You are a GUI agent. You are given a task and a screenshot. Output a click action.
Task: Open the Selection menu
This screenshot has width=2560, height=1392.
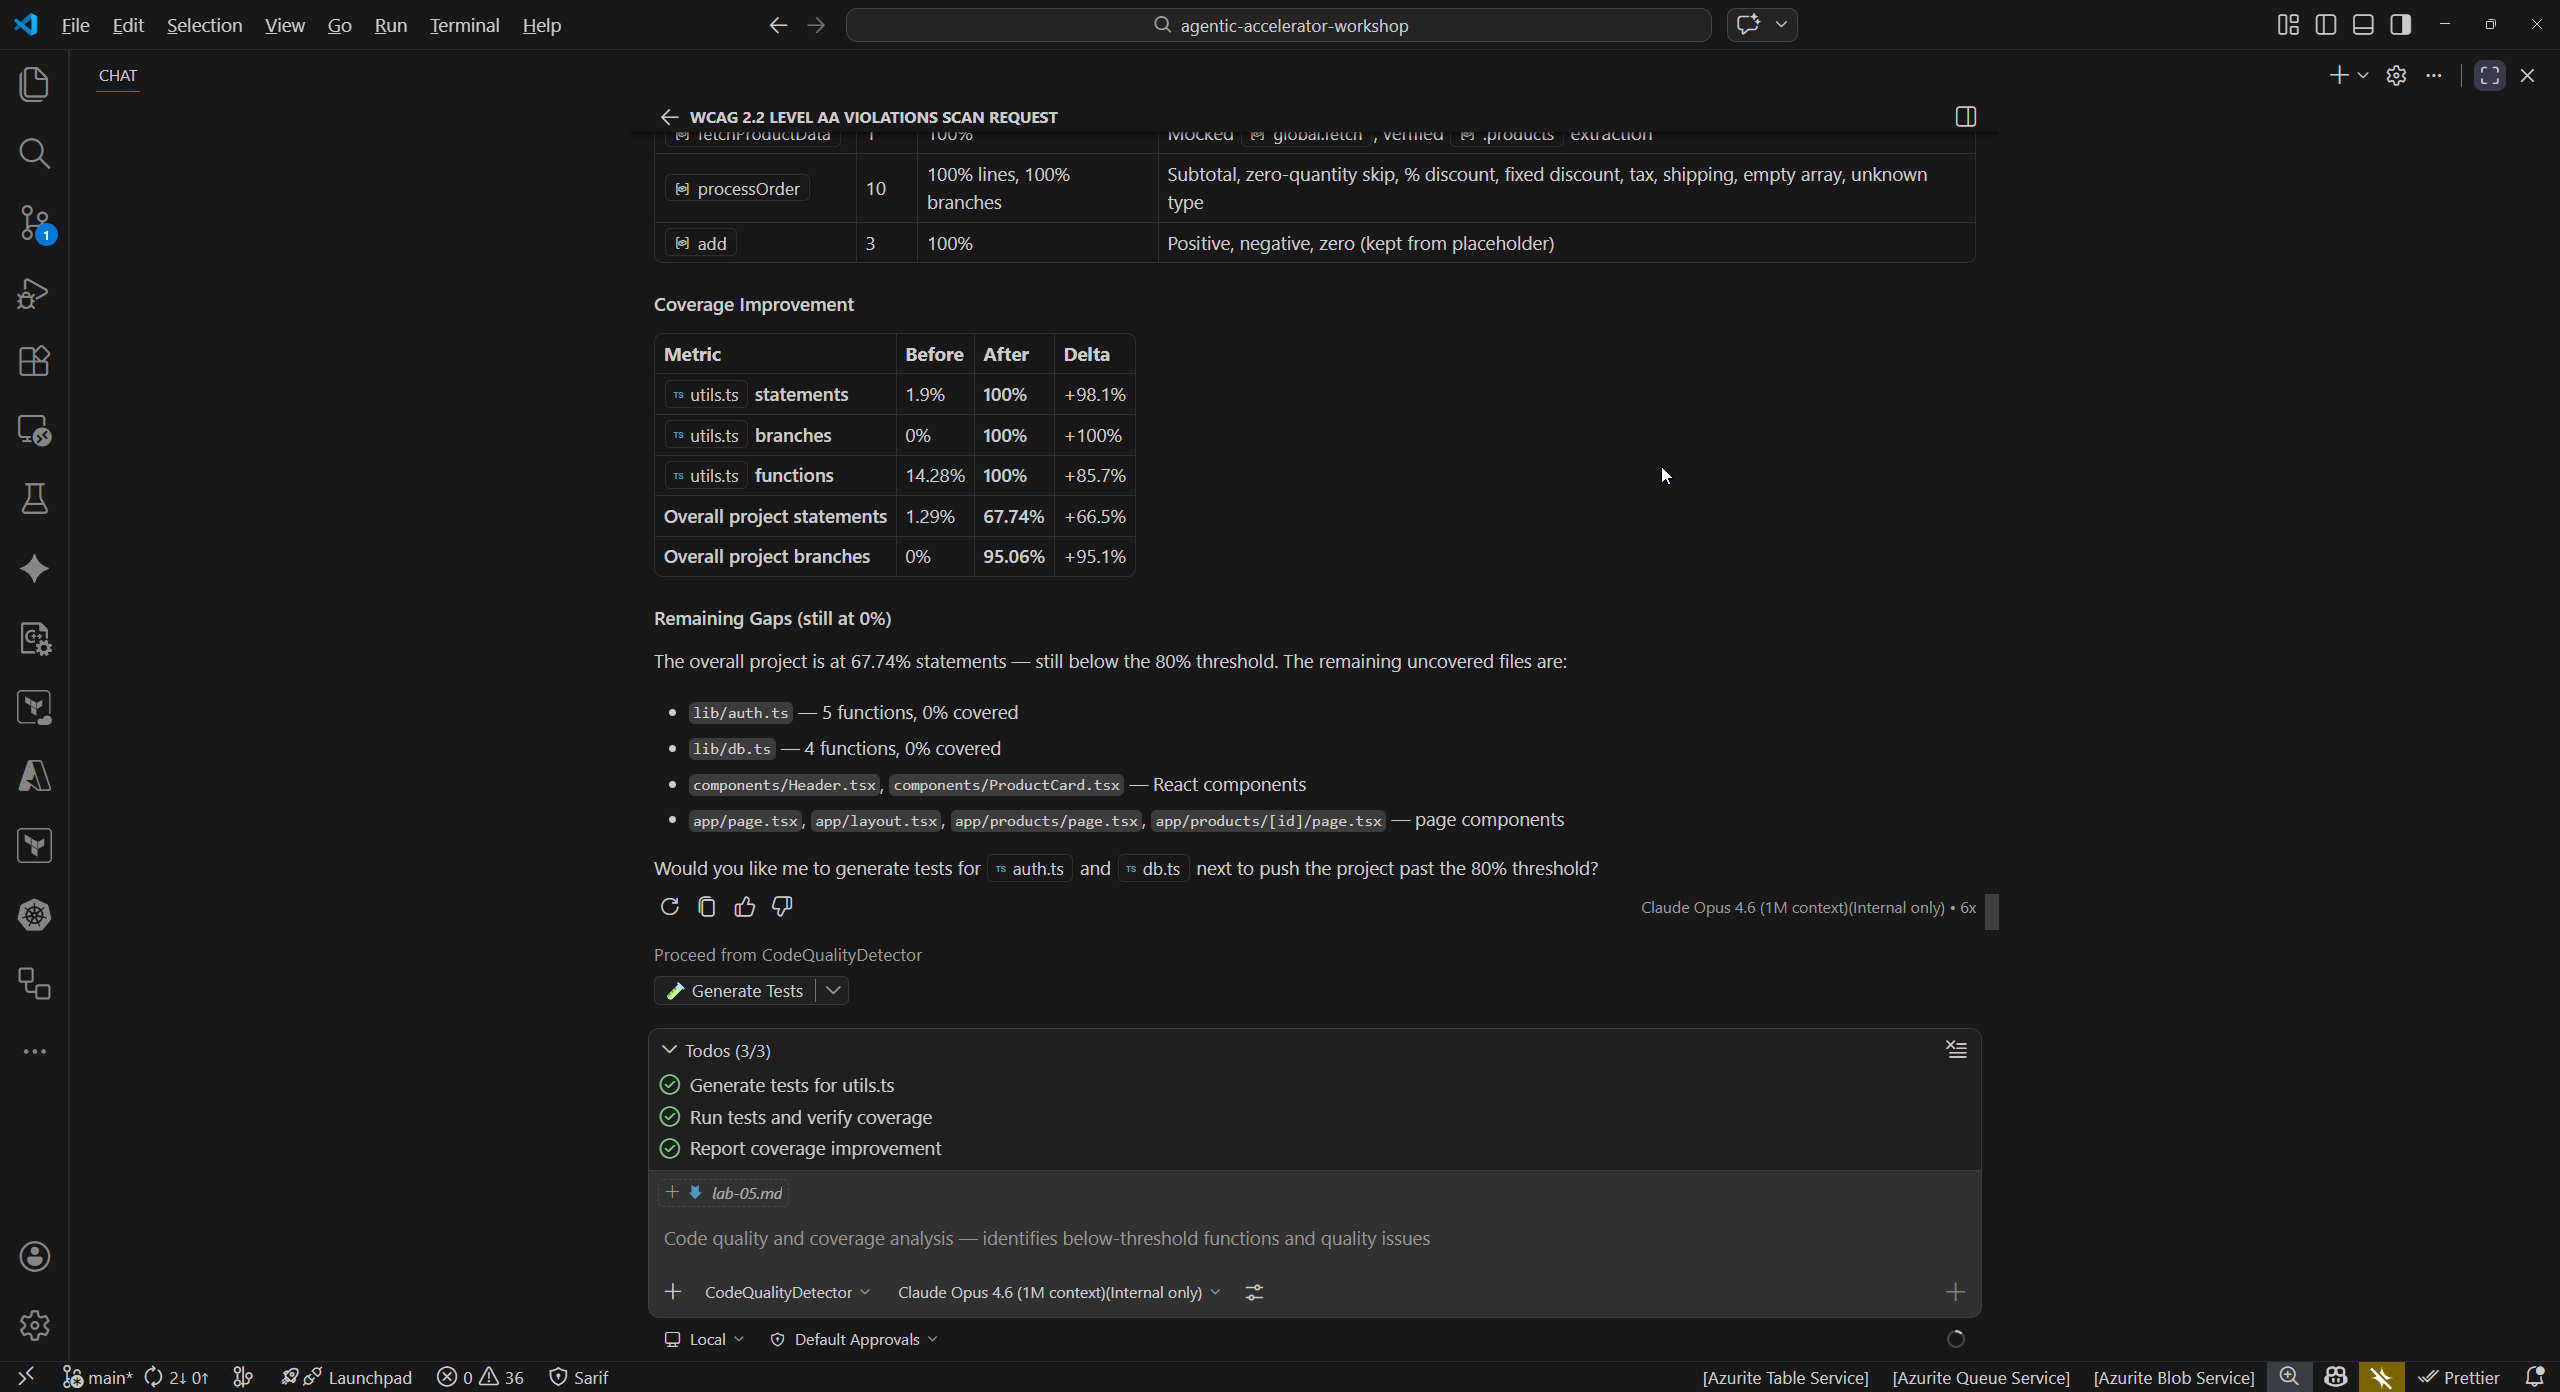click(204, 25)
